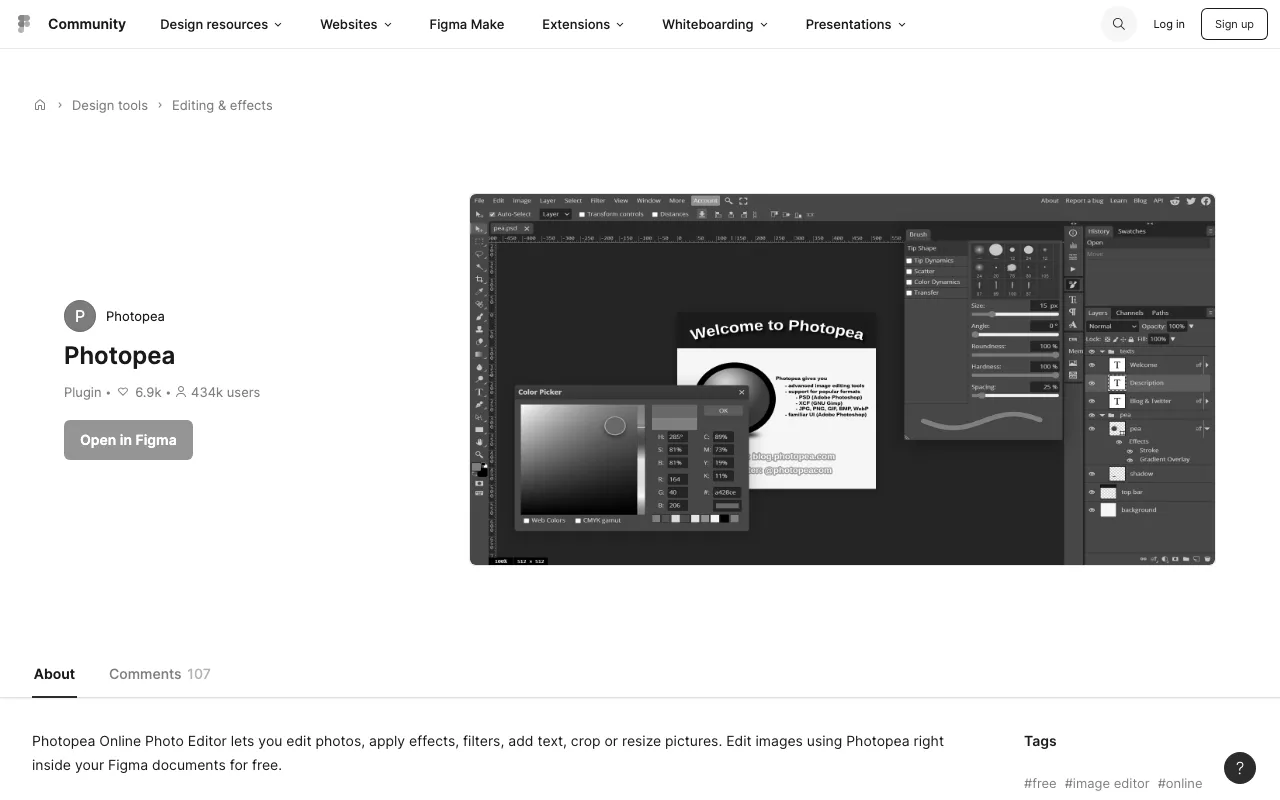Expand the Design resources menu
This screenshot has width=1280, height=800.
point(221,24)
